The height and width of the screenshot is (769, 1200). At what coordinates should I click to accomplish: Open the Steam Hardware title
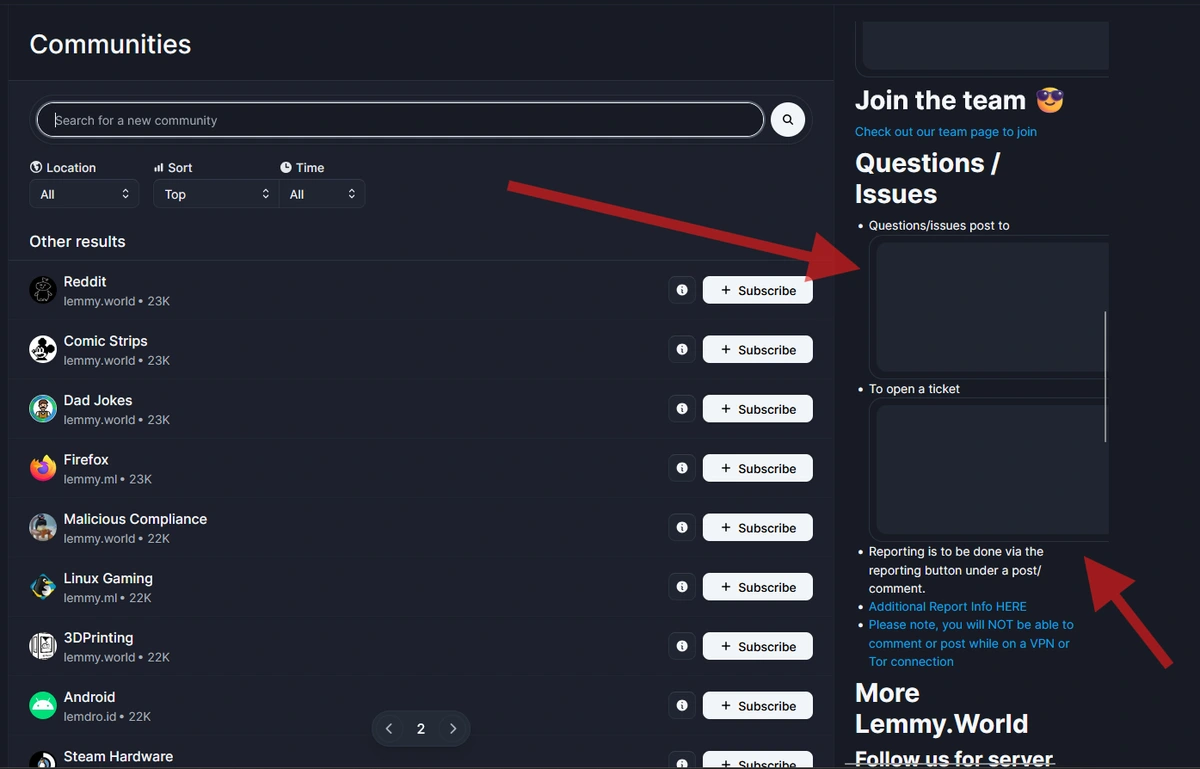coord(118,756)
